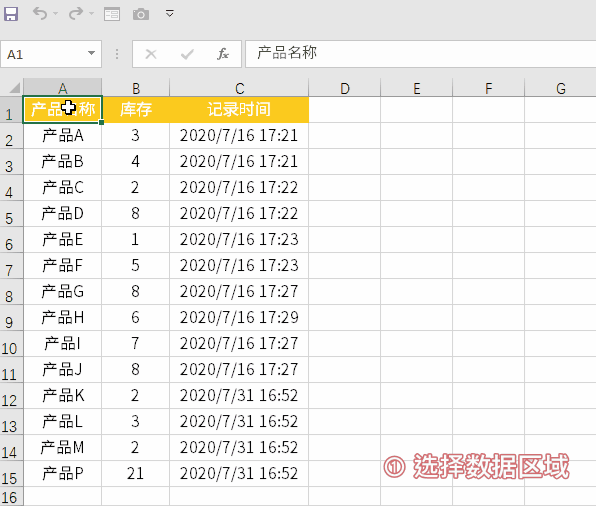Viewport: 596px width, 506px height.
Task: Redo the last undone action
Action: (x=76, y=14)
